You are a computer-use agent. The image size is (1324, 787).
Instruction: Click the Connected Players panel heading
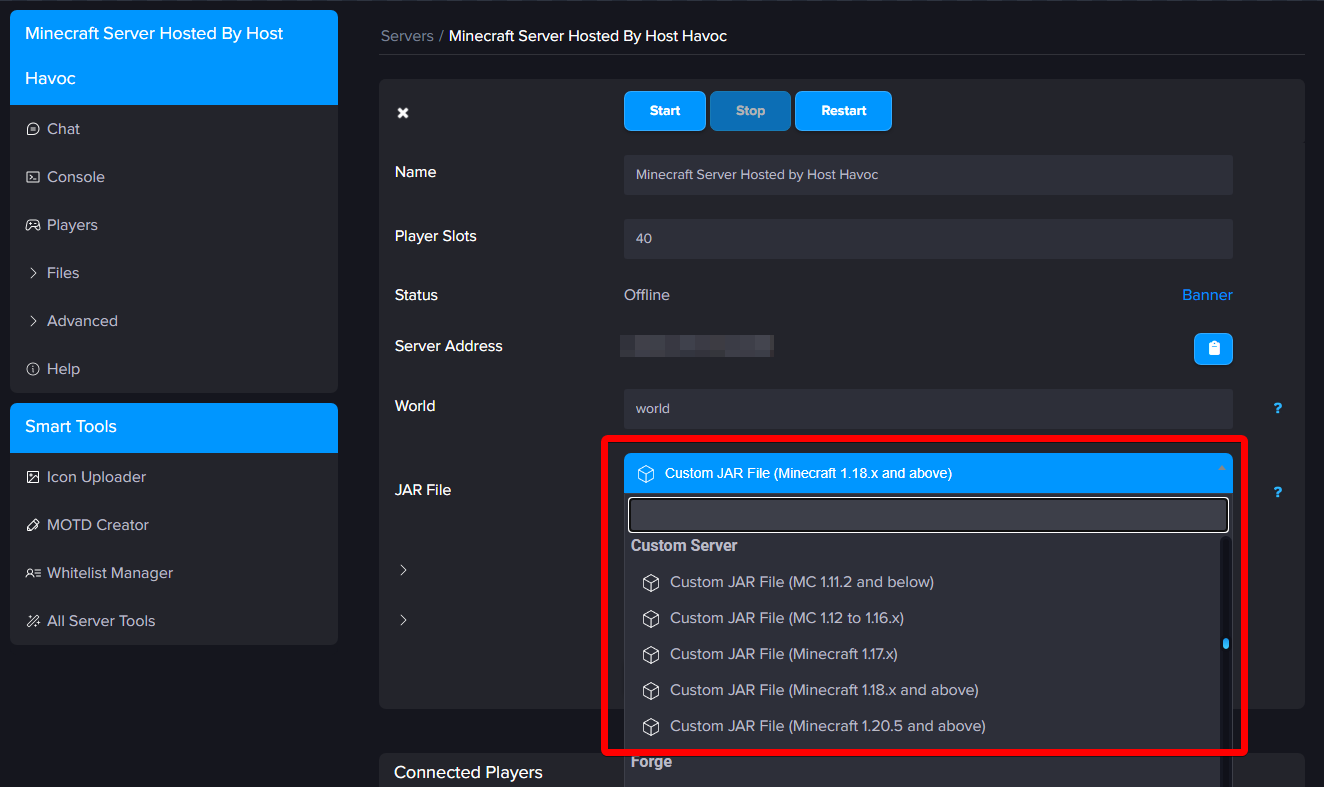468,772
